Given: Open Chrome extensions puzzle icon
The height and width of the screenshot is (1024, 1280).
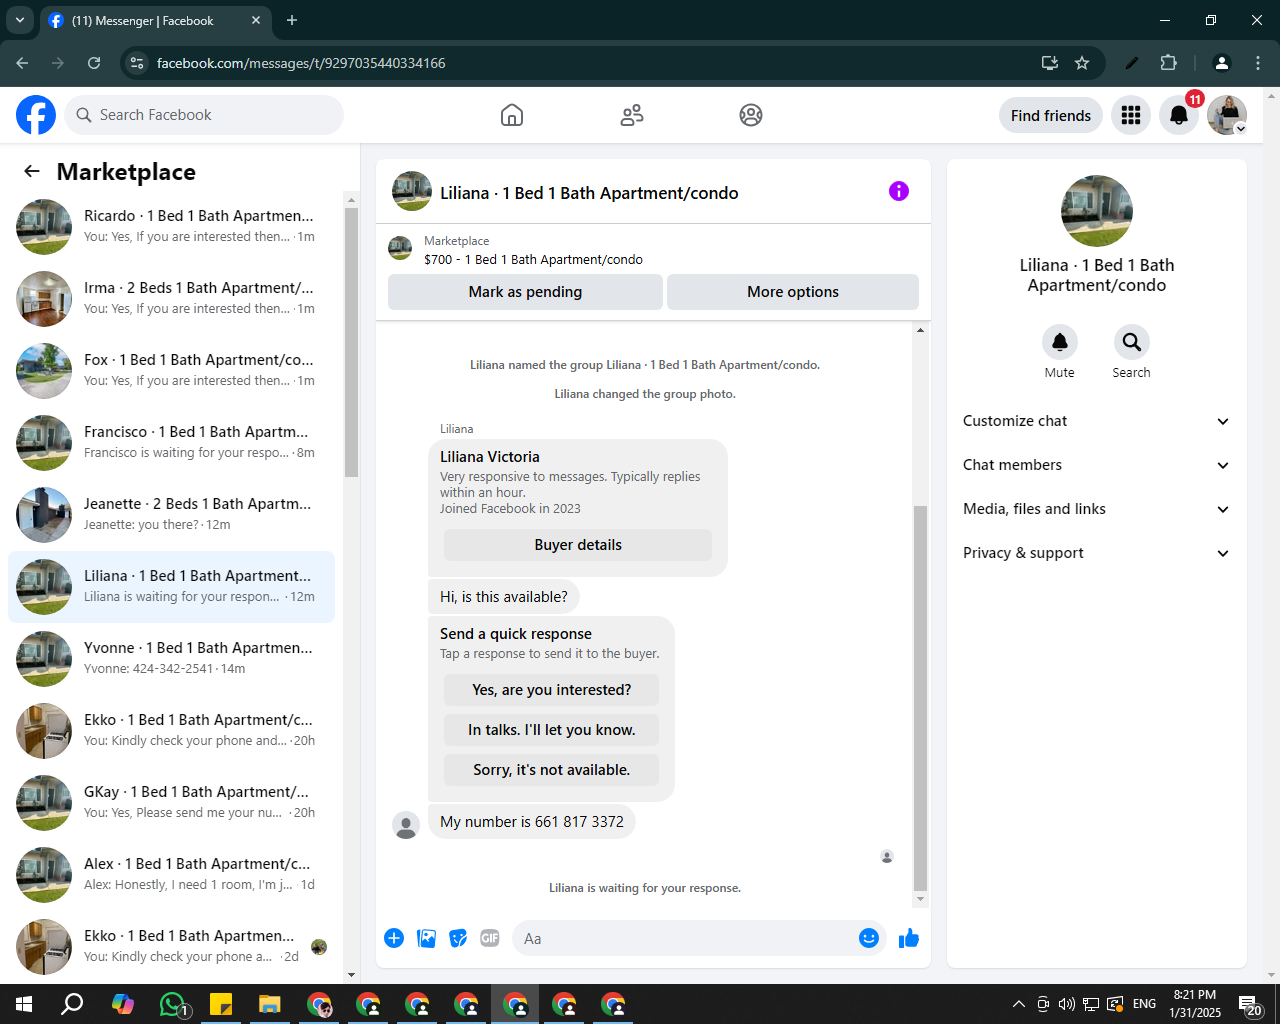Looking at the screenshot, I should [1168, 63].
